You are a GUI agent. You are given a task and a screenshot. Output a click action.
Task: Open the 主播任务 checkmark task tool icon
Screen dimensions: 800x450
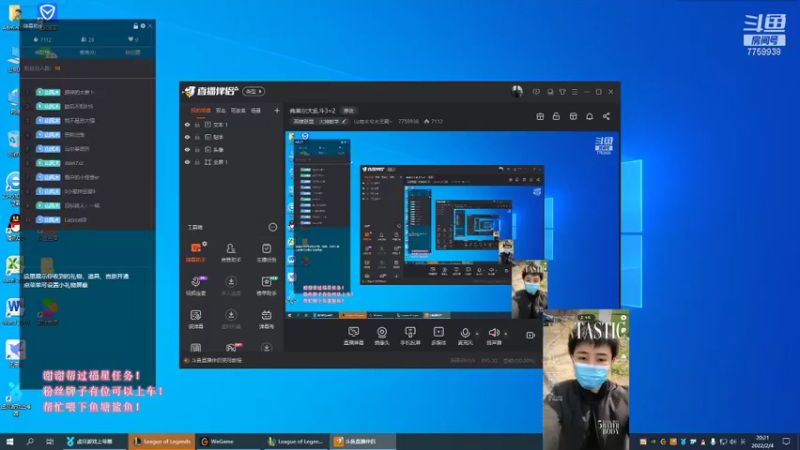point(266,252)
